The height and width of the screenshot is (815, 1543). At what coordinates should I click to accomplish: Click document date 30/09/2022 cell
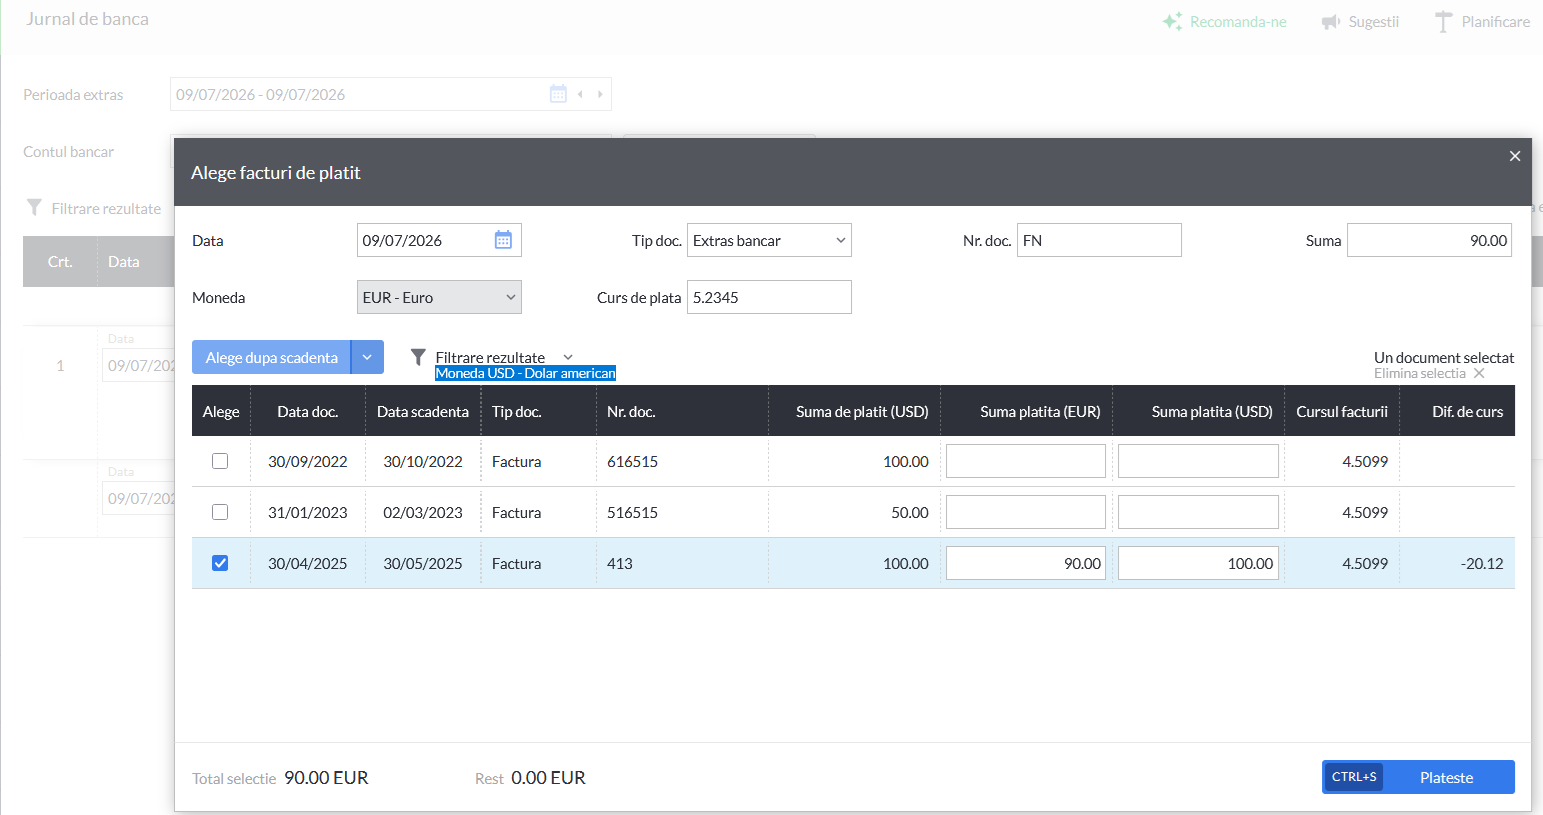(x=308, y=461)
